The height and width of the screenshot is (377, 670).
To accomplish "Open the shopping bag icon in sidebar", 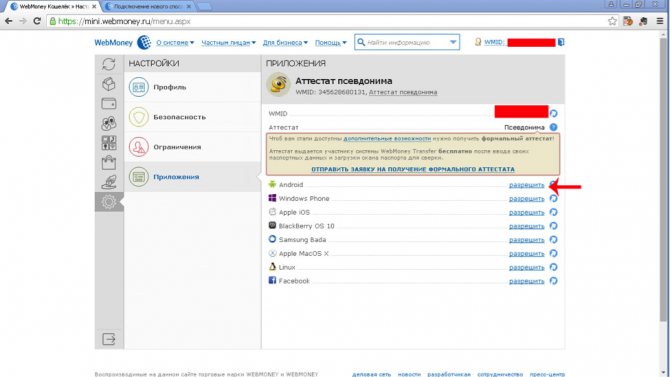I will click(109, 162).
